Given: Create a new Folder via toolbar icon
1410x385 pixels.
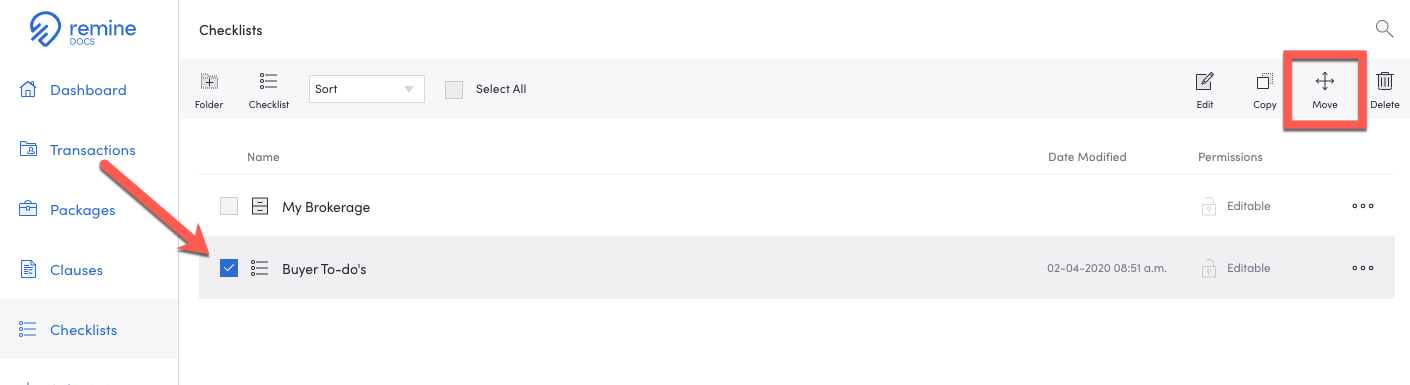Looking at the screenshot, I should coord(209,82).
